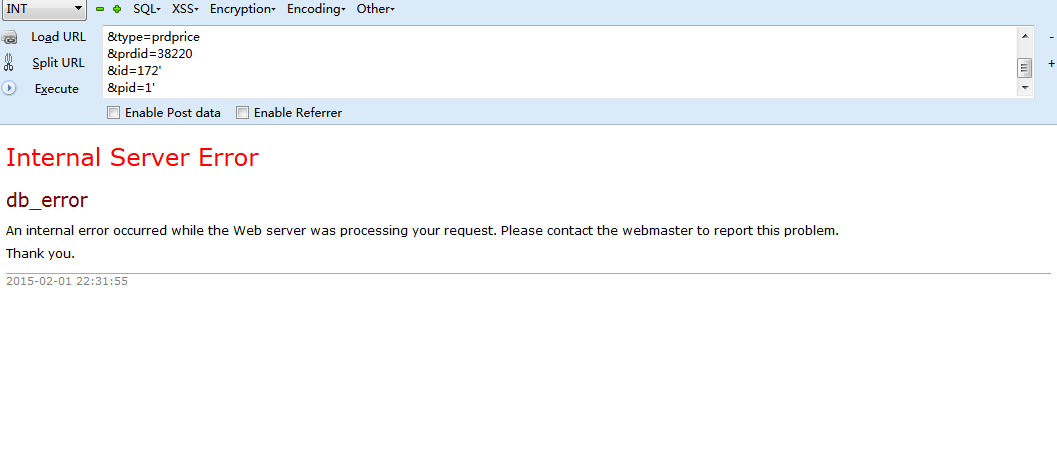Open the INT combo box

44,9
